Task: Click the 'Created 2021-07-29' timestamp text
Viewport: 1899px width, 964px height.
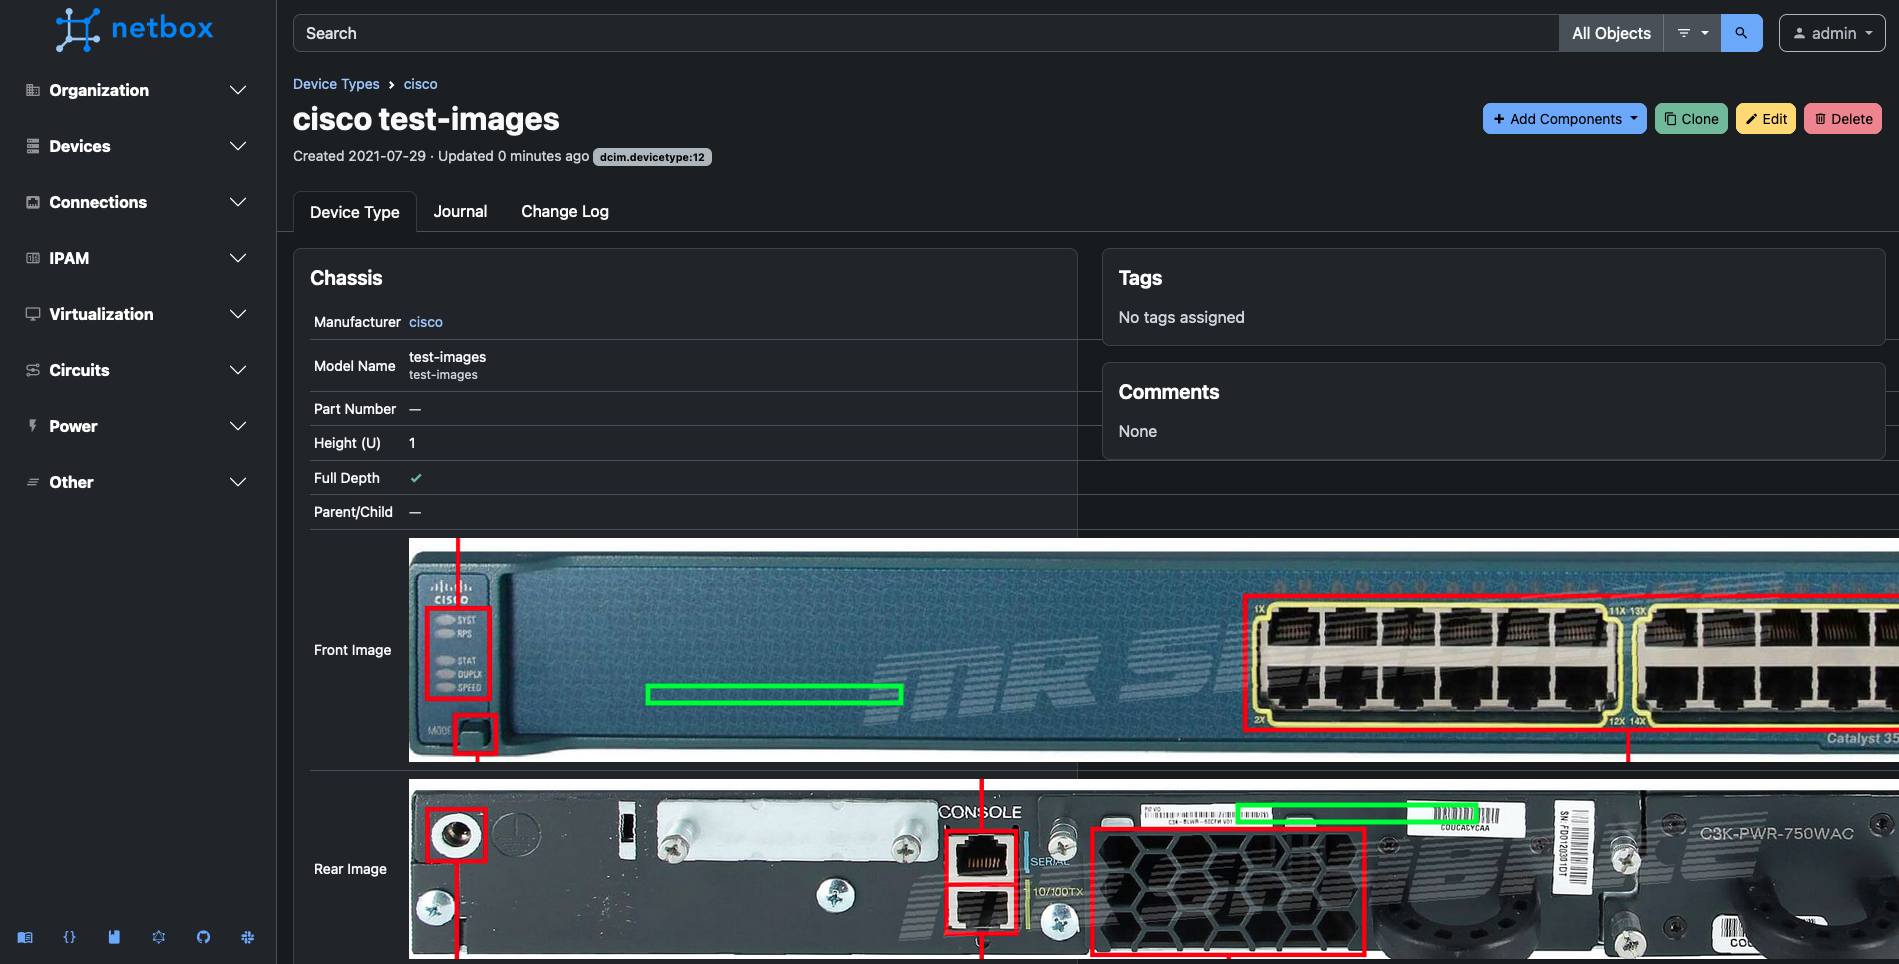Action: tap(359, 156)
